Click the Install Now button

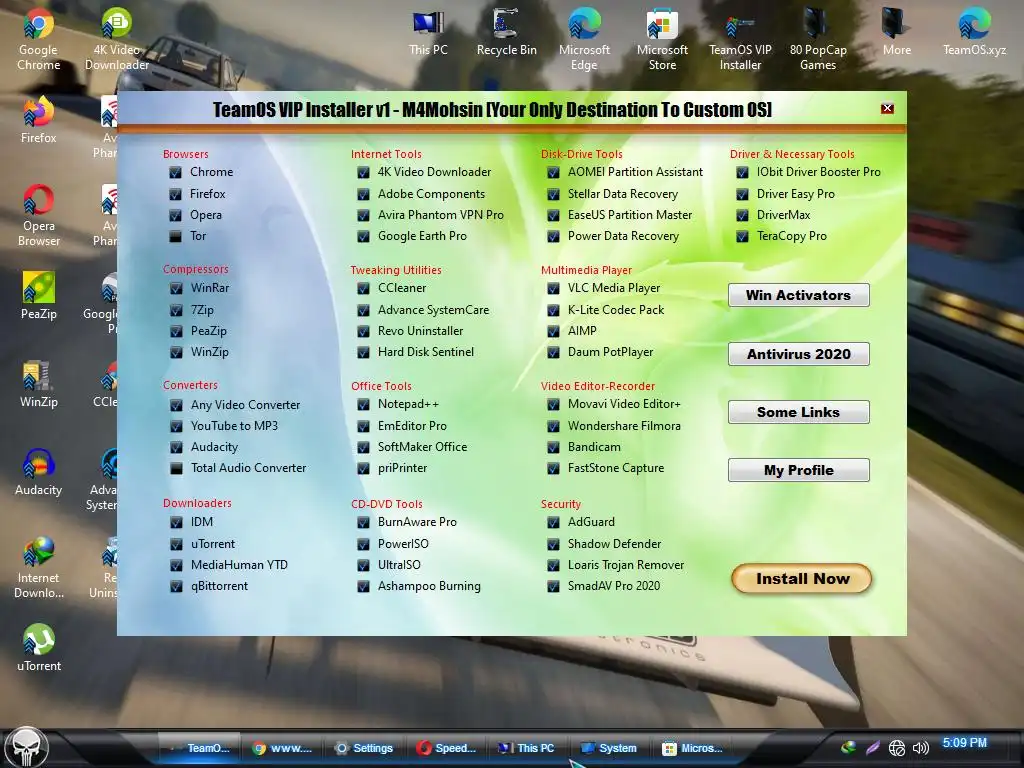point(802,579)
